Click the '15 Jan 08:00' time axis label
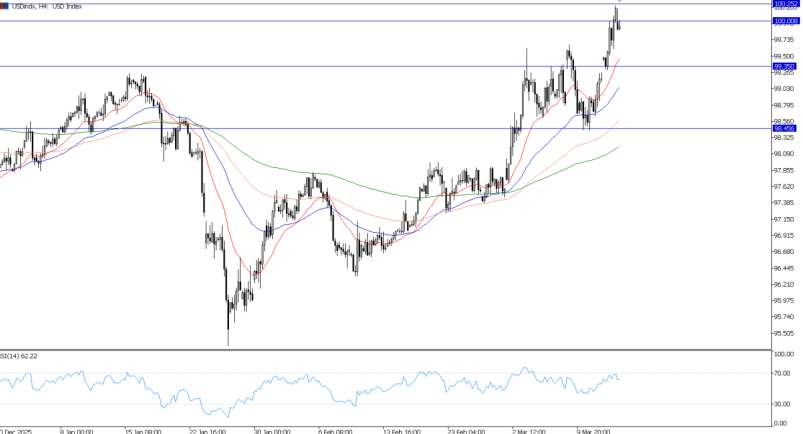Image resolution: width=803 pixels, height=434 pixels. (x=143, y=431)
